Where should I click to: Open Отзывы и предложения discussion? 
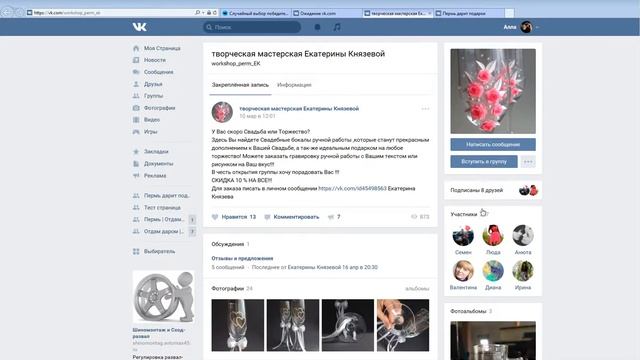click(x=242, y=258)
